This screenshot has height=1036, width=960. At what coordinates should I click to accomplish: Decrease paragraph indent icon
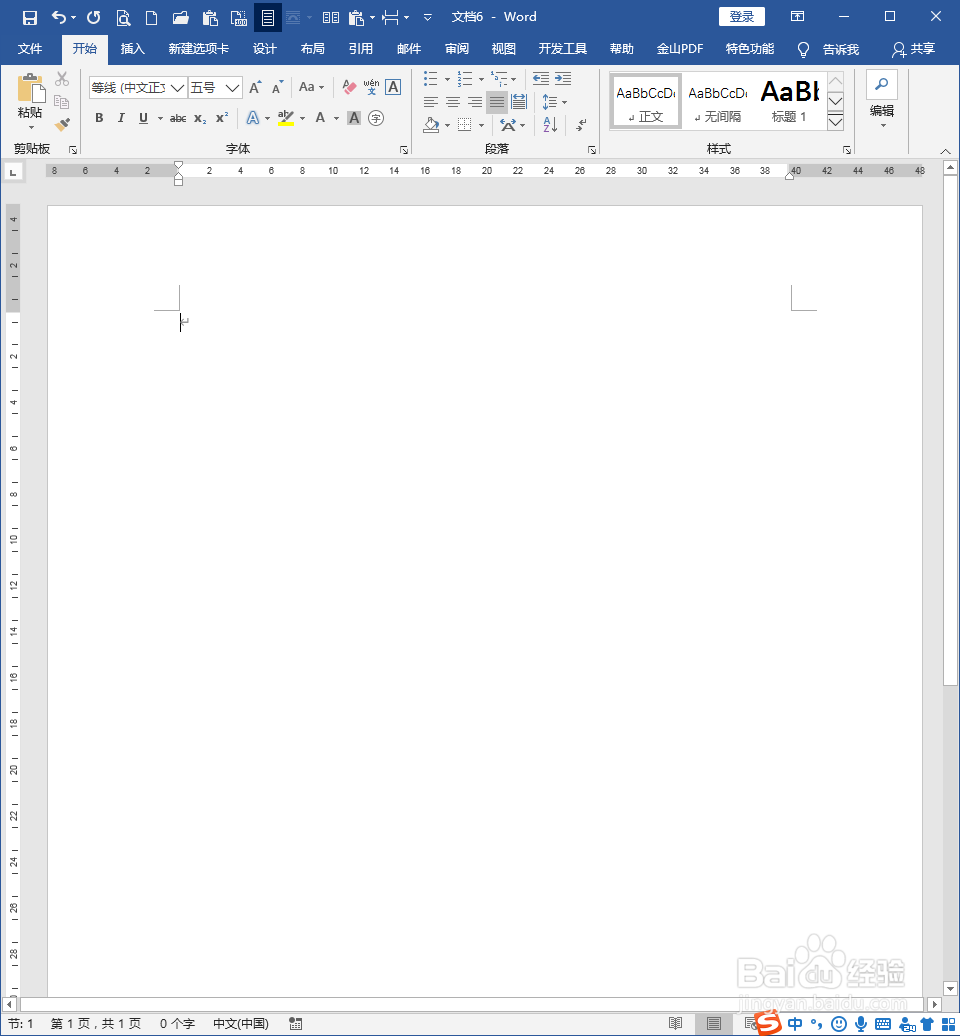point(541,79)
